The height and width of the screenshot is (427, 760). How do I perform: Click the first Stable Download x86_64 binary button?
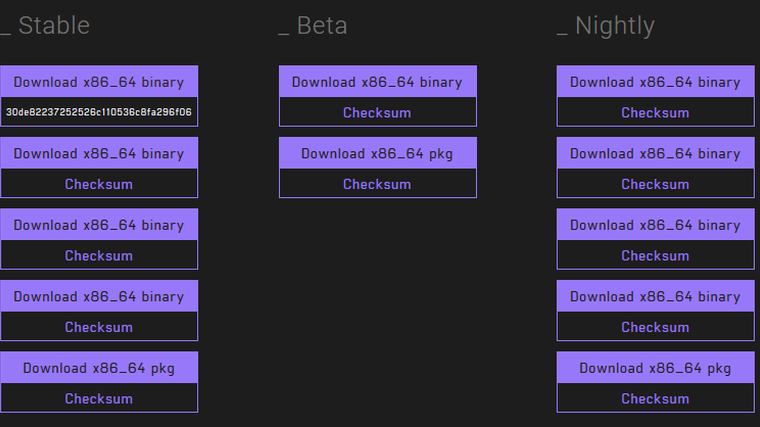tap(99, 82)
